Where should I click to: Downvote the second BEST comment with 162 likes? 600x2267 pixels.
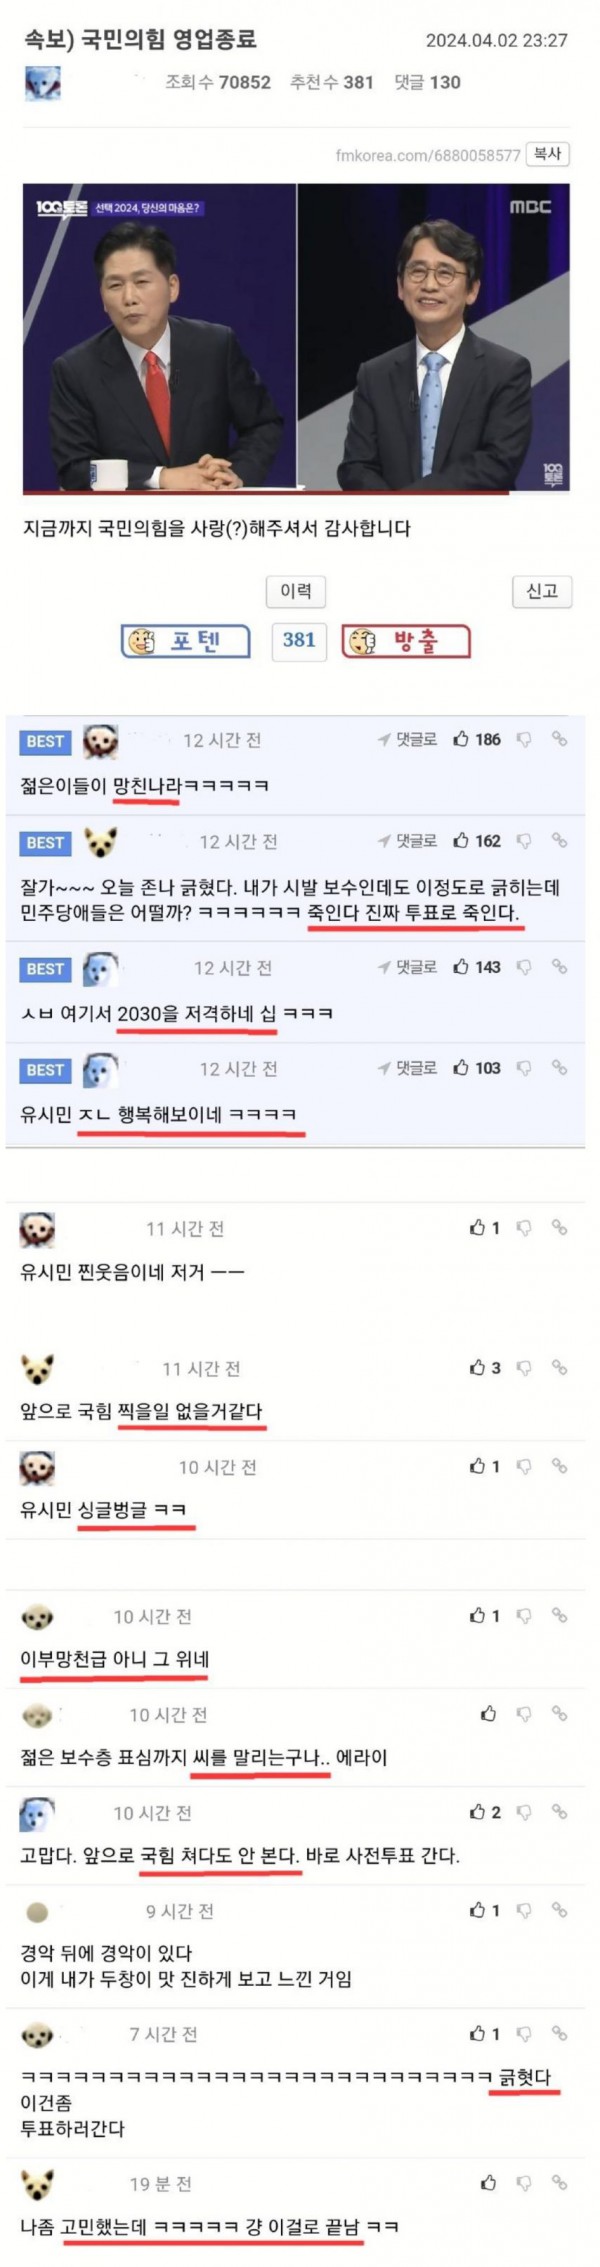(523, 841)
